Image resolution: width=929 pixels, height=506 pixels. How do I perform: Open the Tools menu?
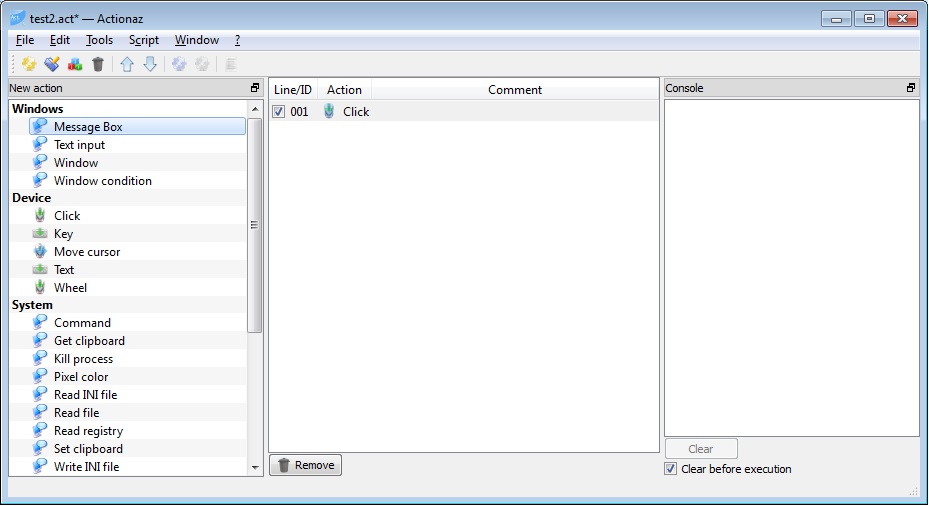[x=99, y=40]
